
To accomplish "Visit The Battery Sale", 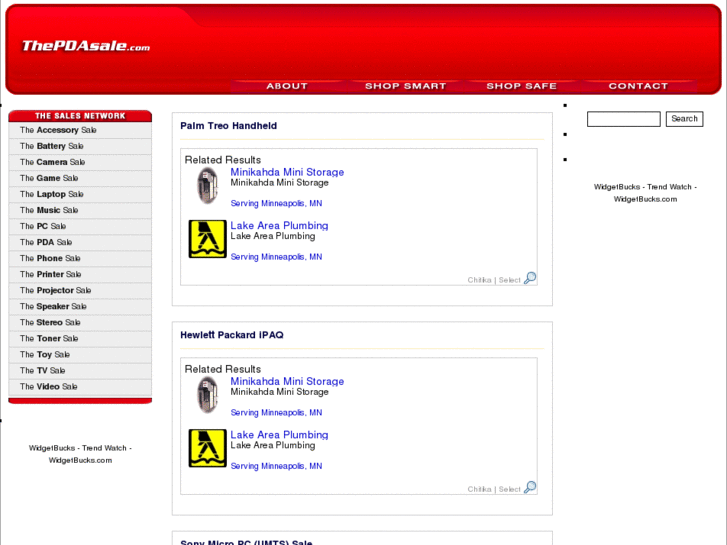I will point(51,146).
